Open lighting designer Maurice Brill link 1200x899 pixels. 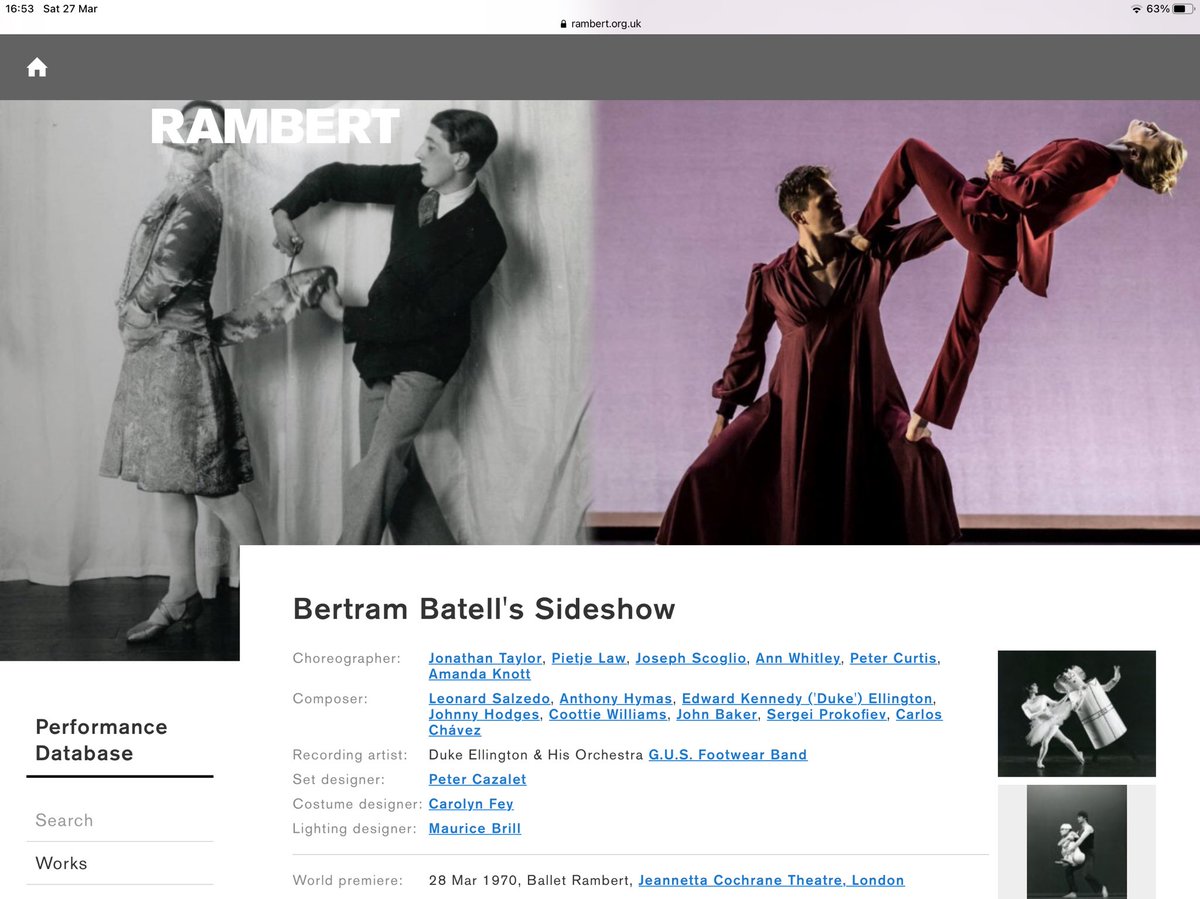[475, 829]
